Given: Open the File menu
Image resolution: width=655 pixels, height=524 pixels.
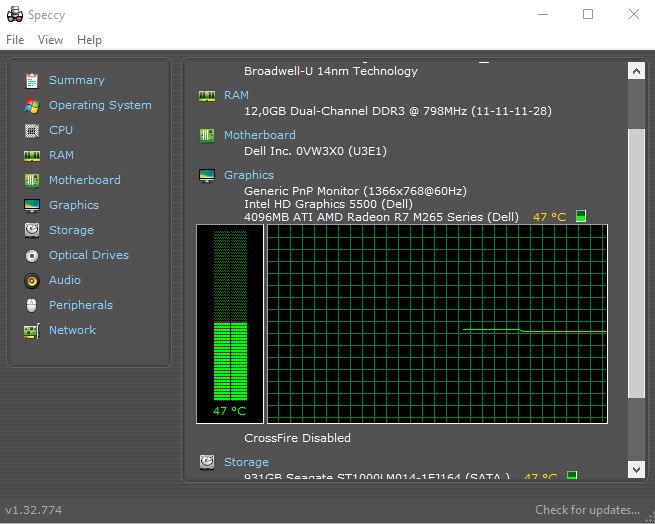Looking at the screenshot, I should 15,40.
